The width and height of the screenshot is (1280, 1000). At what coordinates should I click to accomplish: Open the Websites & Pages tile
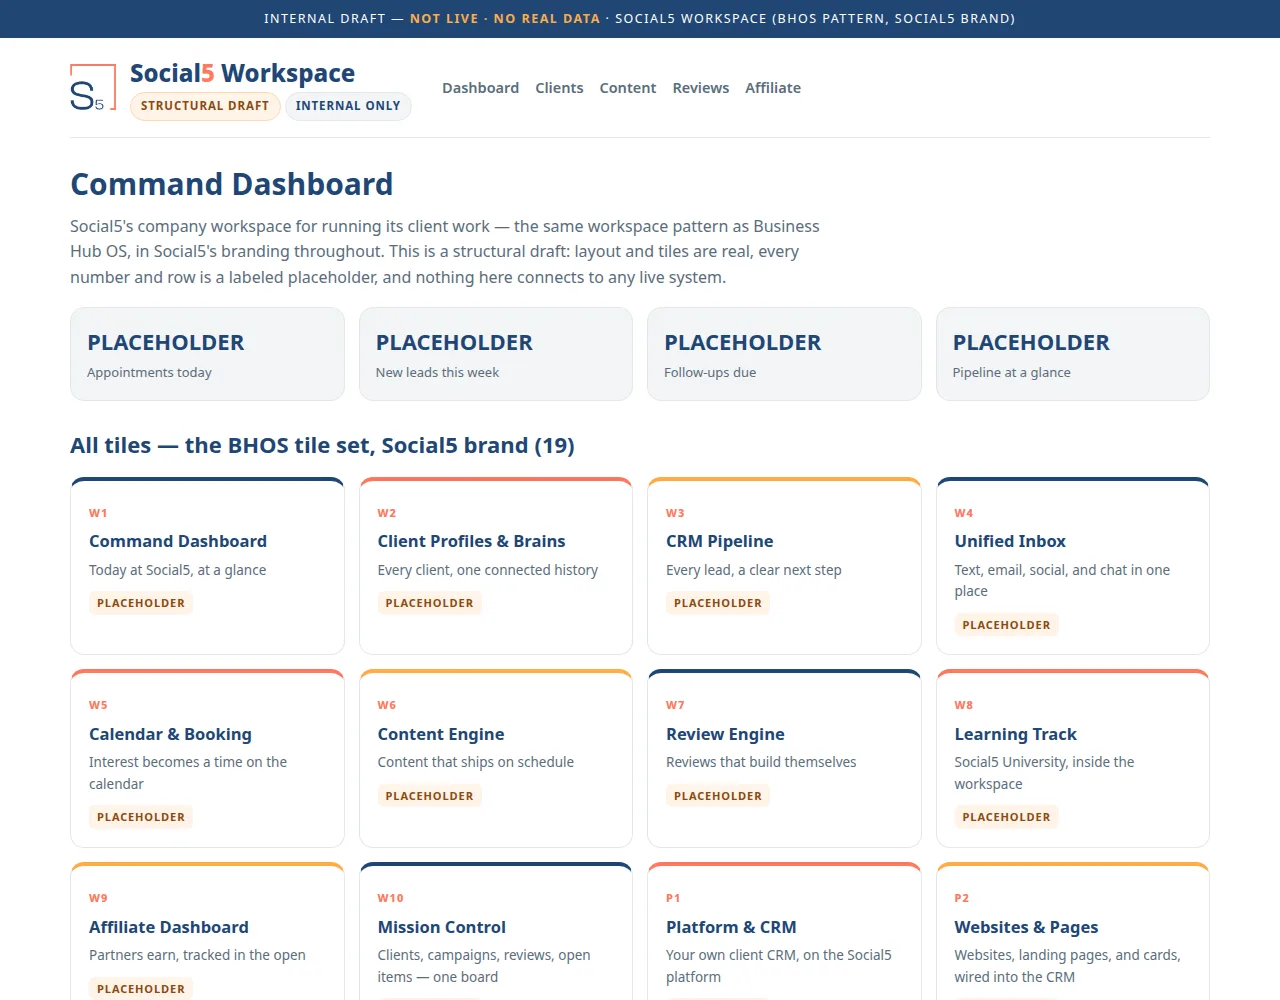[1073, 931]
